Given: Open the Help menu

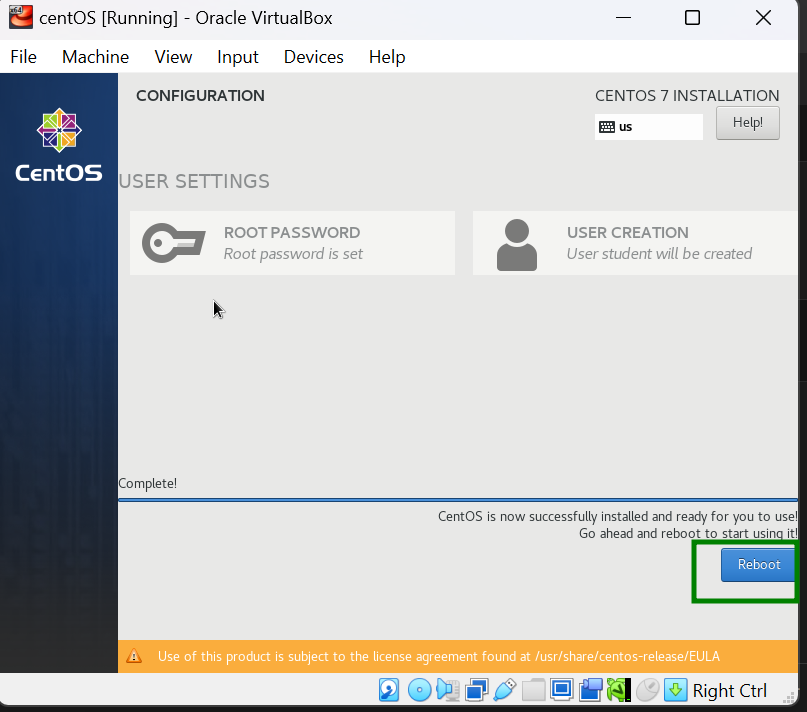Looking at the screenshot, I should coord(387,57).
